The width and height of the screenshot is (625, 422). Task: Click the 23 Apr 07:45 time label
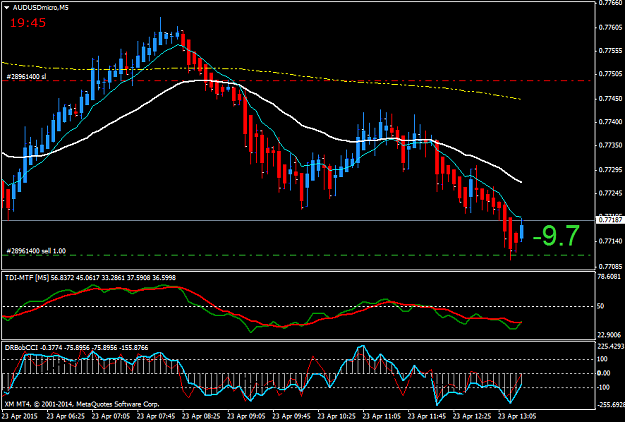(x=156, y=416)
